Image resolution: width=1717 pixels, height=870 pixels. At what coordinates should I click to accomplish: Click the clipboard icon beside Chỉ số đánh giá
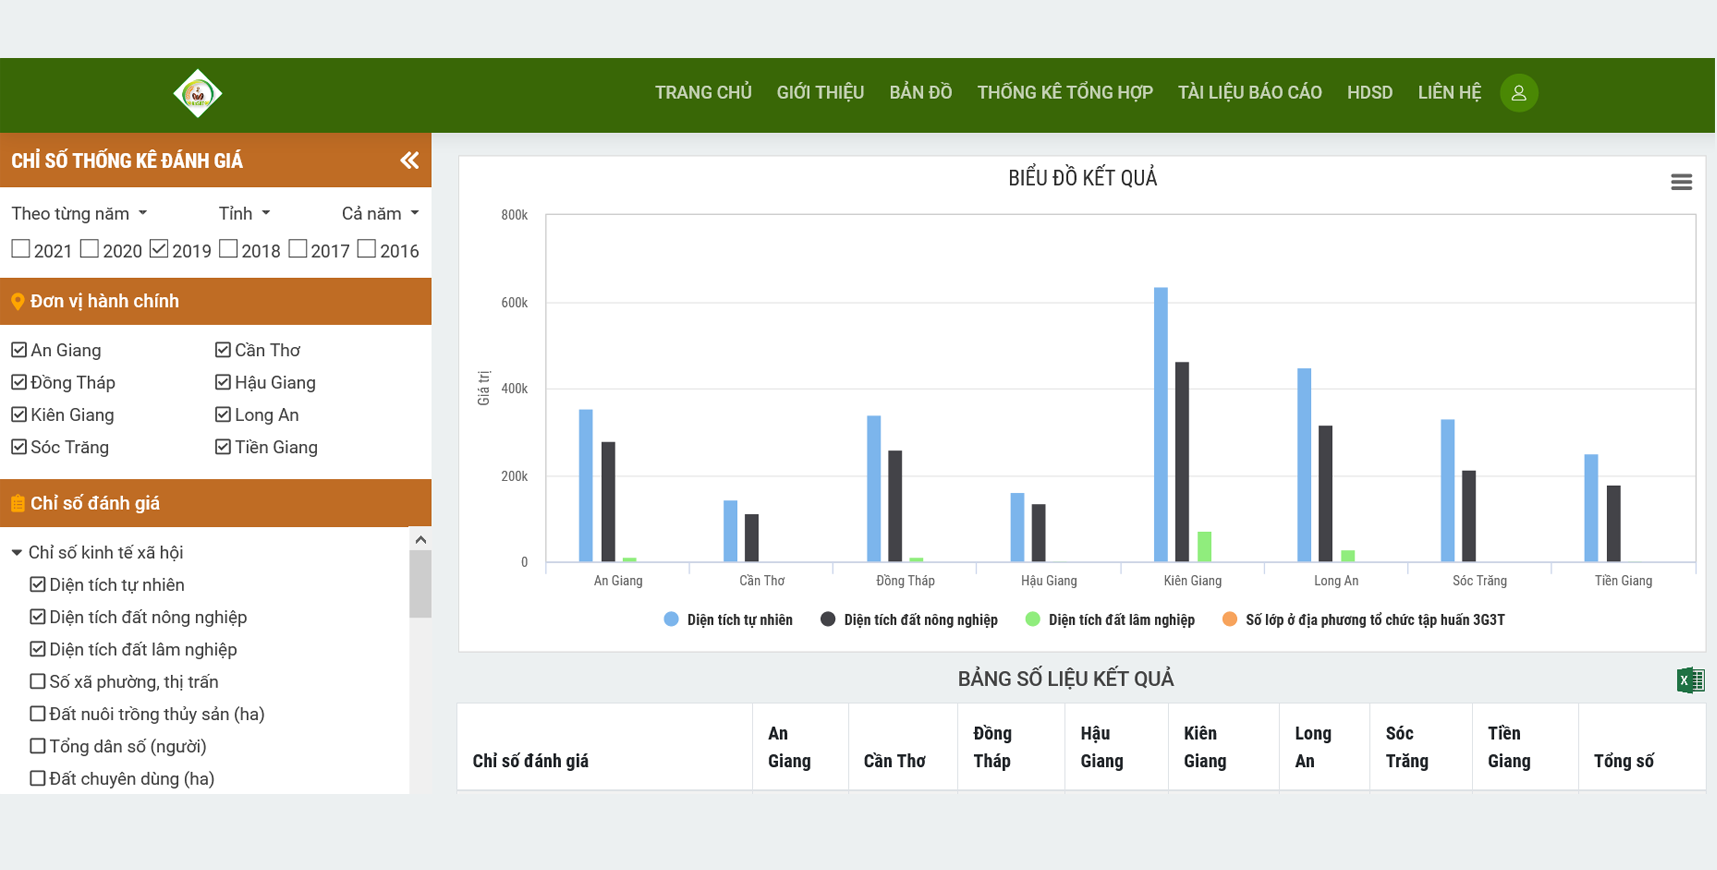[x=18, y=504]
